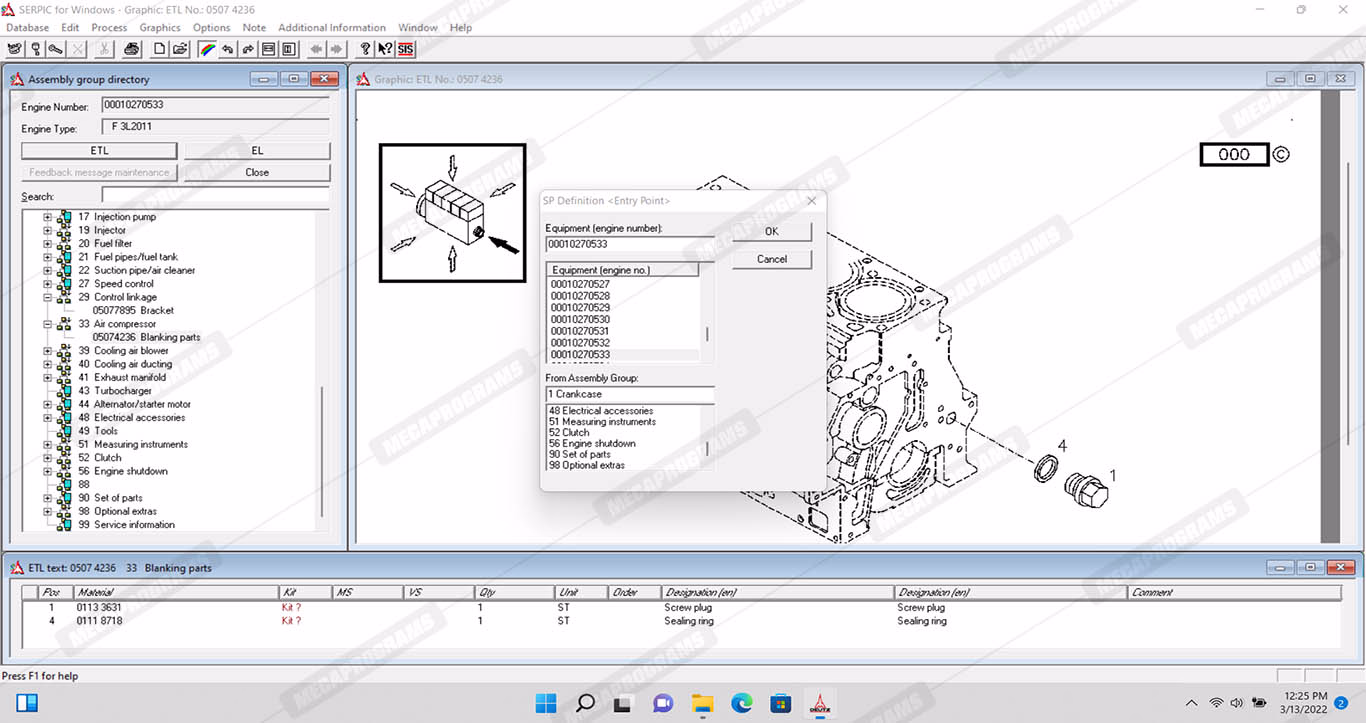Click the question mark help toolbar icon
The height and width of the screenshot is (723, 1366).
[365, 48]
